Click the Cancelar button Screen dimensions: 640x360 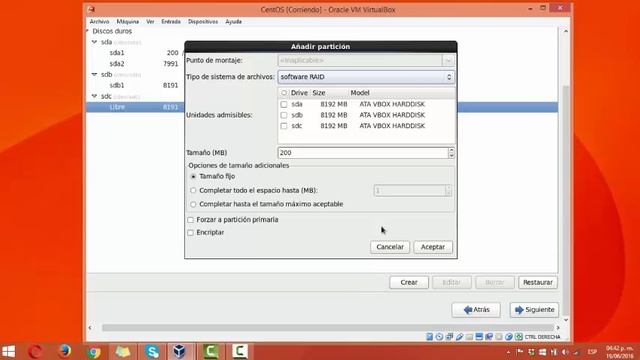coord(390,247)
